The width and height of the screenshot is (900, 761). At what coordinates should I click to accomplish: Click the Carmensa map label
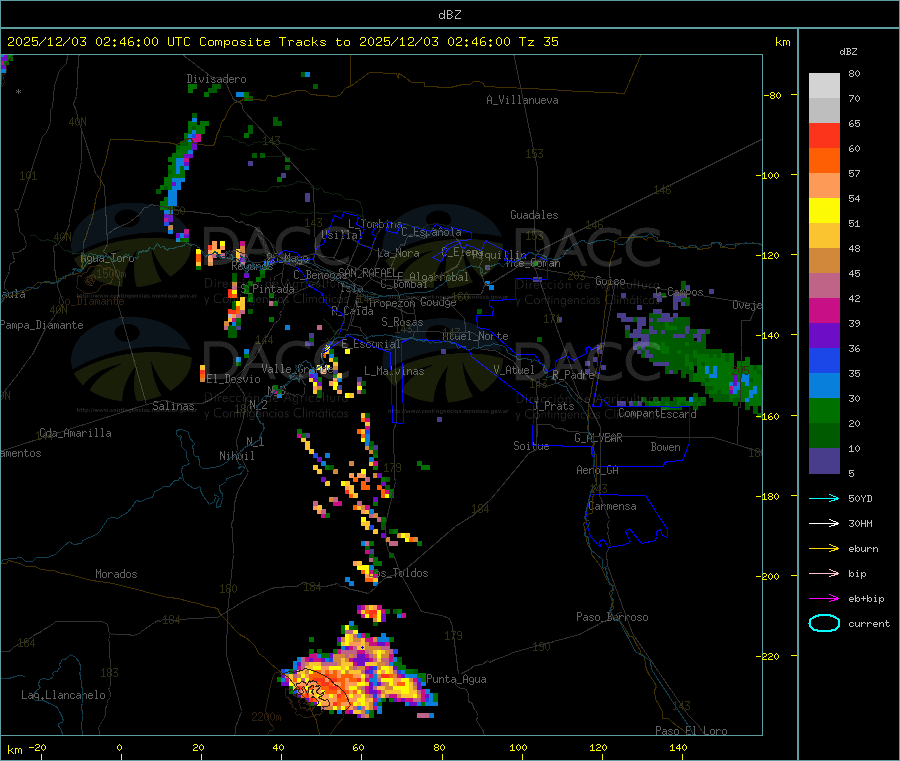612,506
